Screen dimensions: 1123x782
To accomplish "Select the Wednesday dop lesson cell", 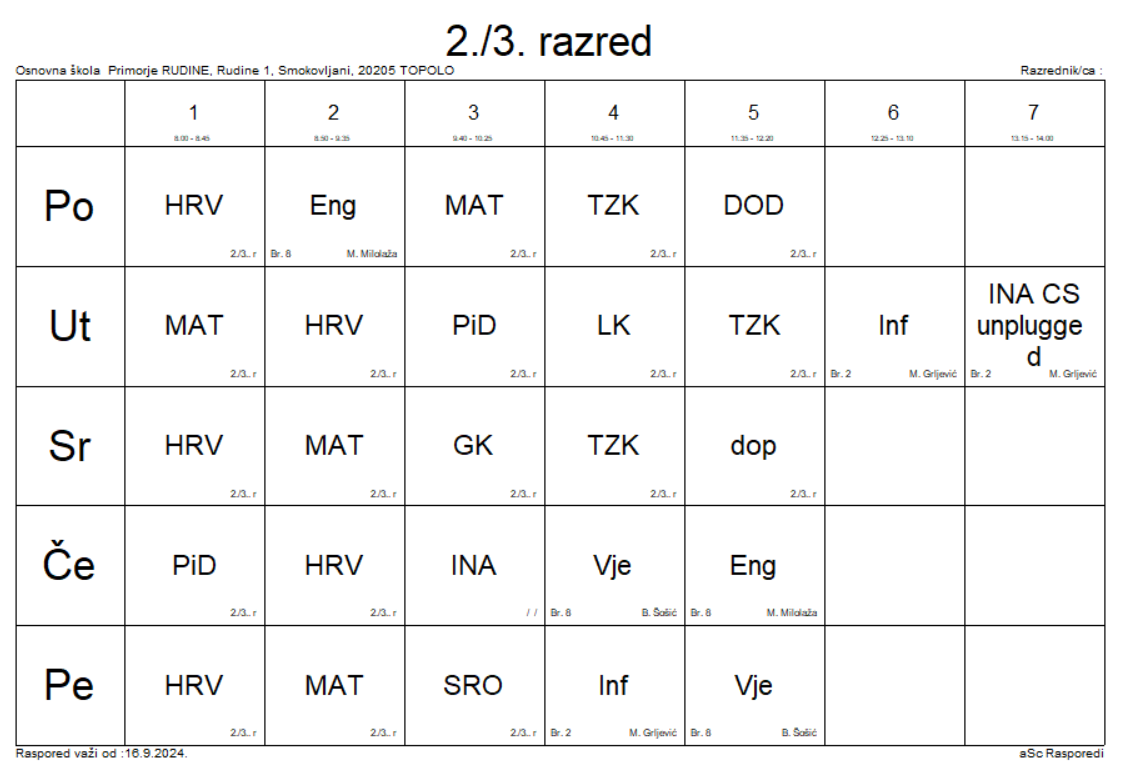I will 754,446.
